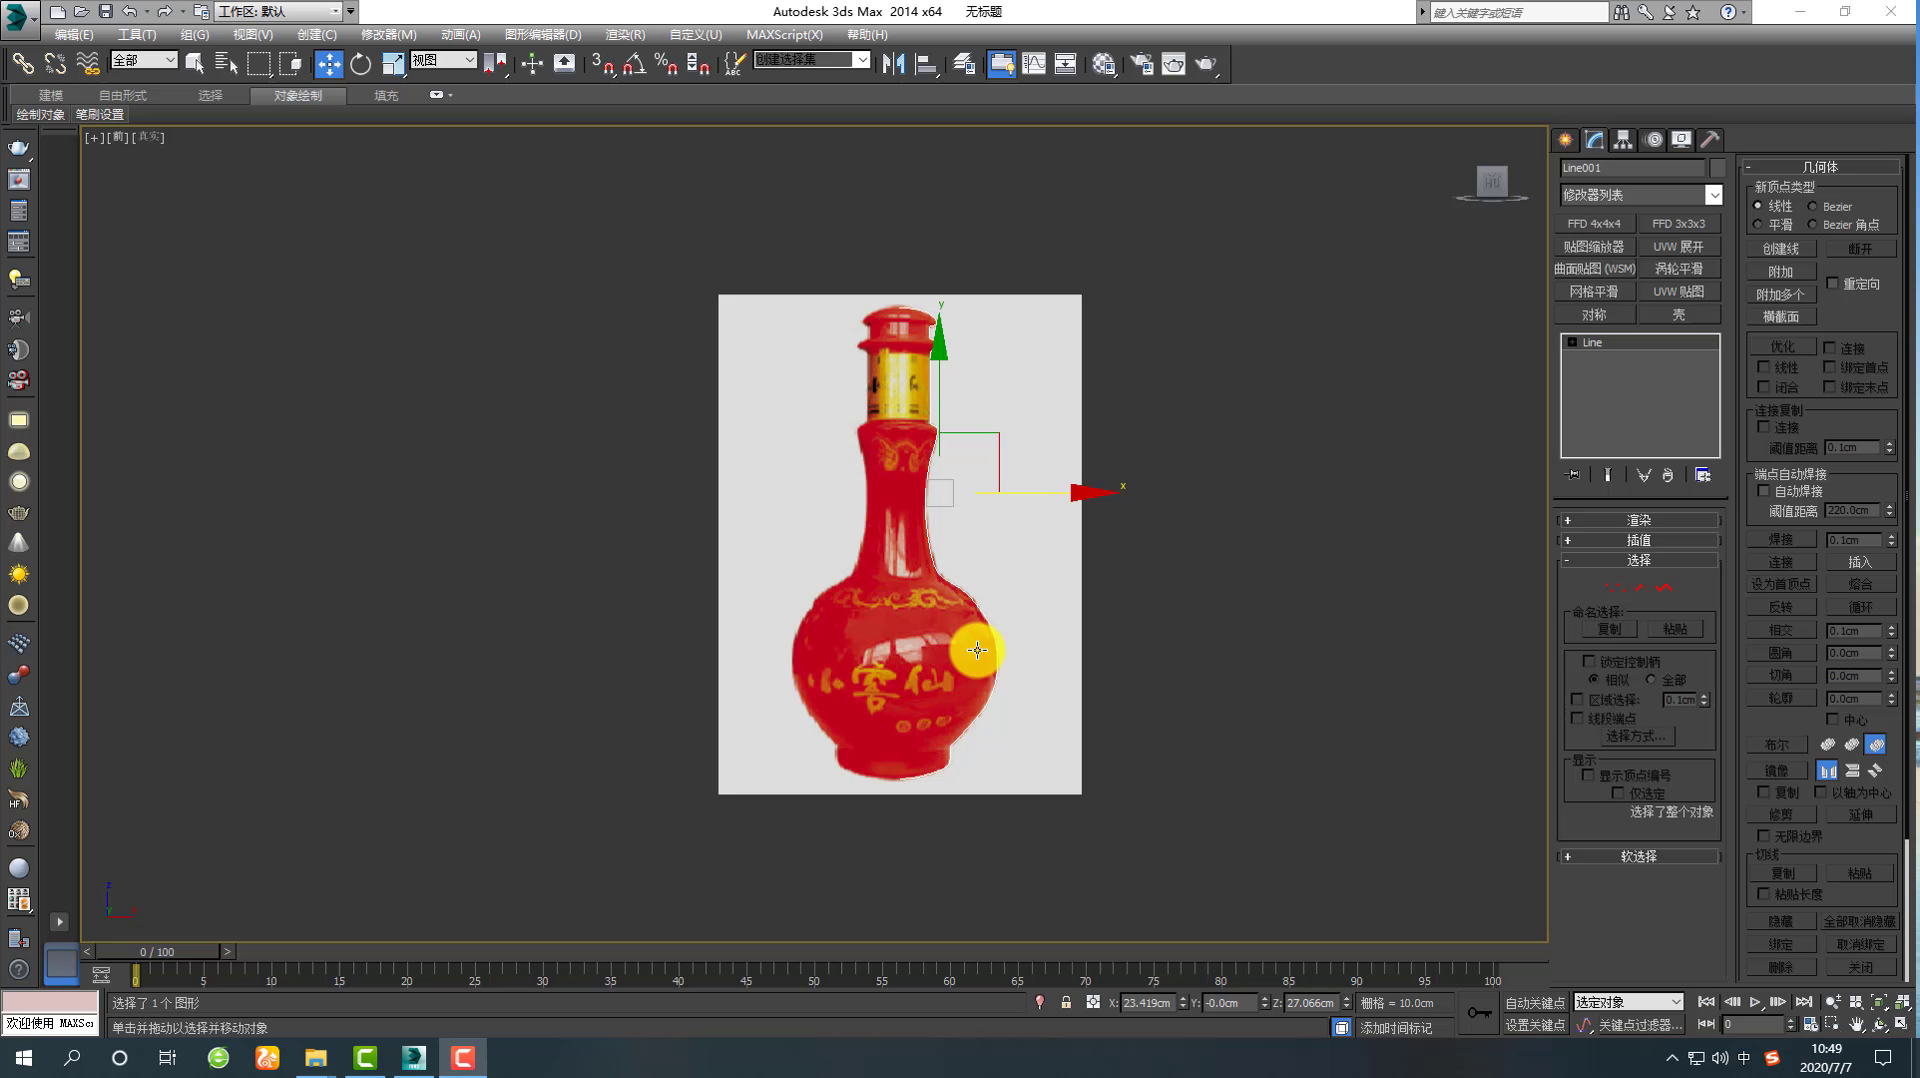Open the 渲染(R) menu

coord(625,34)
